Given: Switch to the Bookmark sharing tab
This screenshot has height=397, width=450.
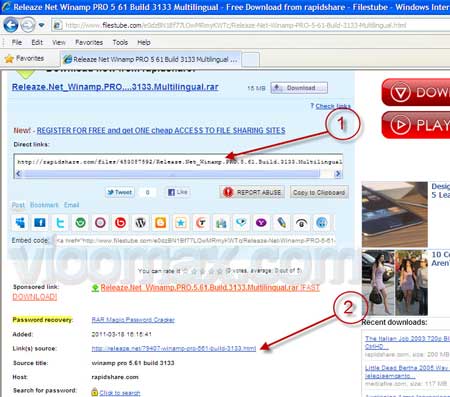Looking at the screenshot, I should [x=44, y=205].
